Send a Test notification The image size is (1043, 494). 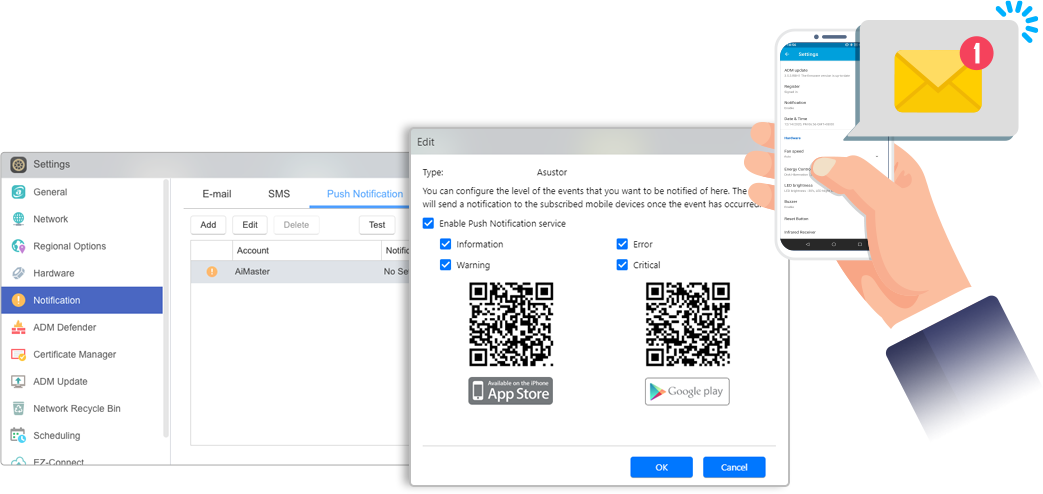377,225
